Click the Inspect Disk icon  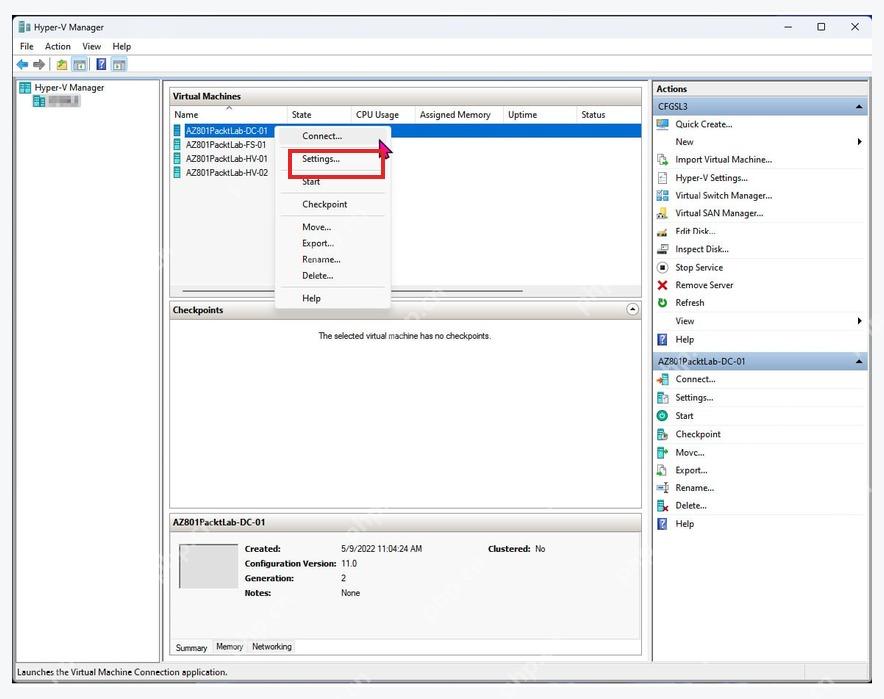click(662, 249)
